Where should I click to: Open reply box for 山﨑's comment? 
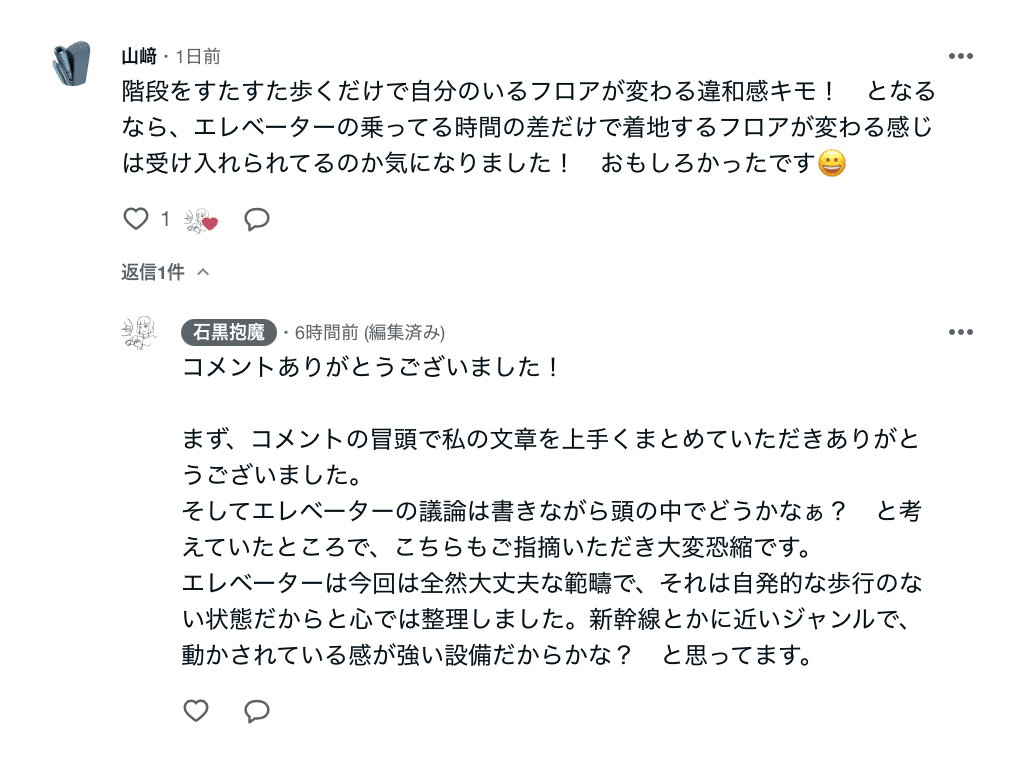257,219
